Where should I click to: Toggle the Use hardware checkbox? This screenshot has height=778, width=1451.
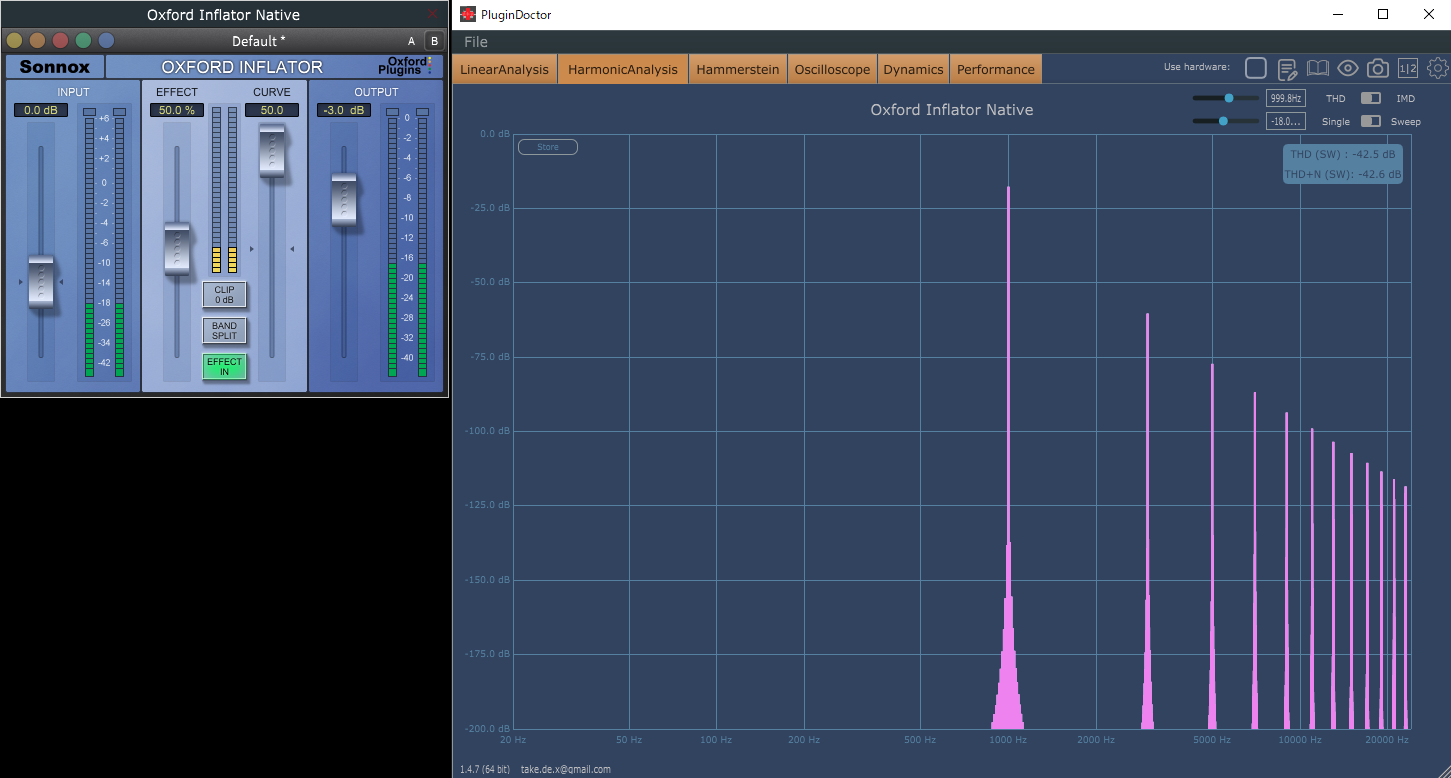pyautogui.click(x=1256, y=68)
